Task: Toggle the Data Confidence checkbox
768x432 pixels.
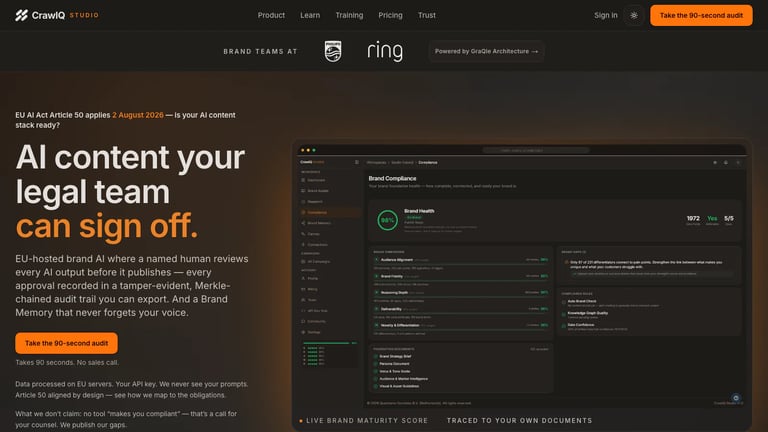Action: [564, 326]
